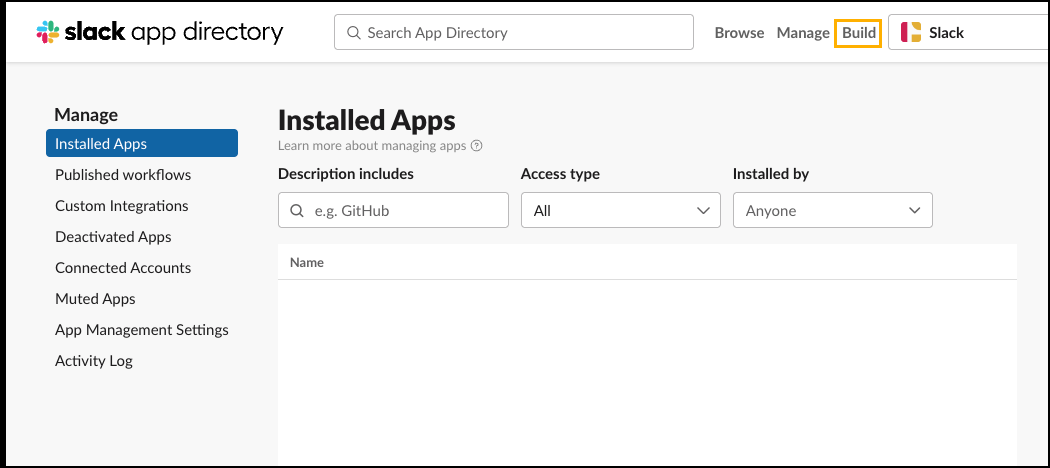Open the Access type dropdown
Image resolution: width=1050 pixels, height=468 pixels.
tap(620, 211)
